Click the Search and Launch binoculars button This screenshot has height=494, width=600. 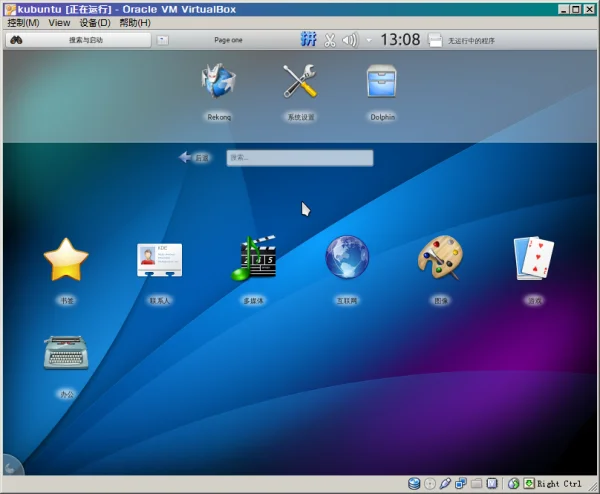78,40
